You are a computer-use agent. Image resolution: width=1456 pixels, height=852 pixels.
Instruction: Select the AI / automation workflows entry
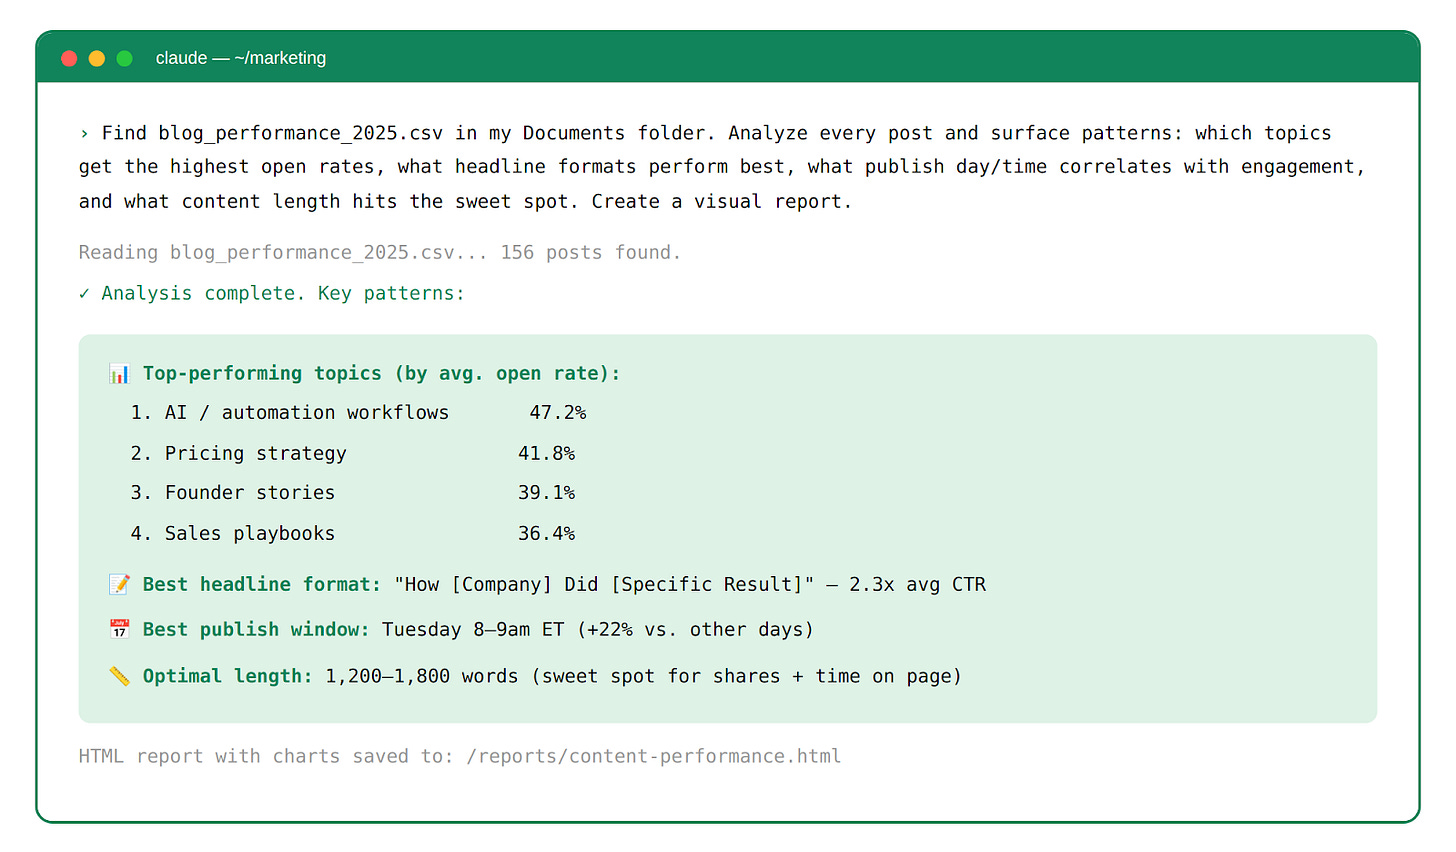coord(307,413)
